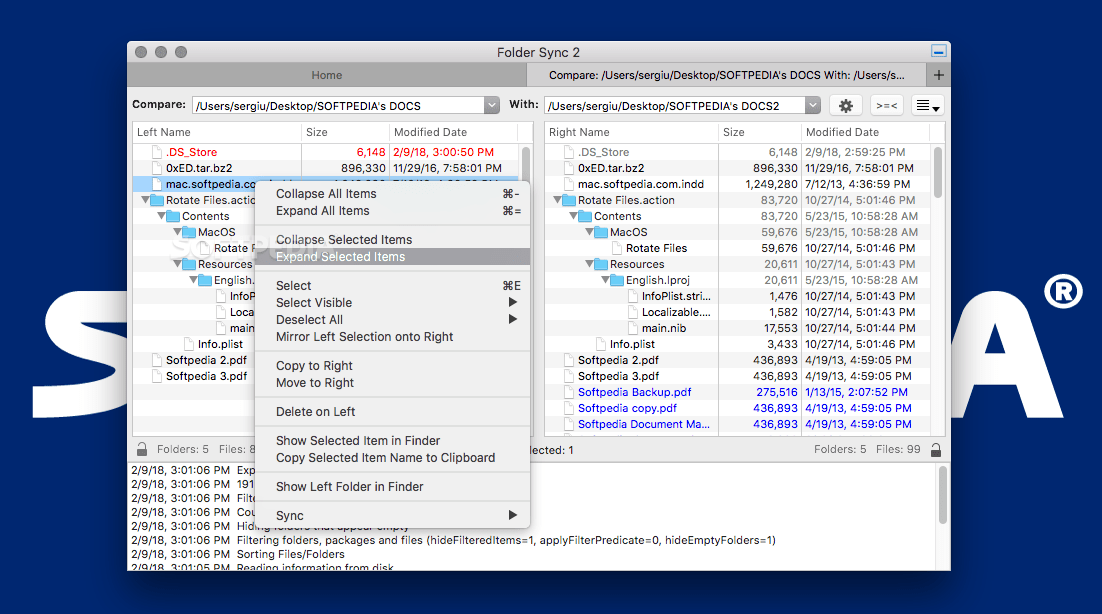Collapse Contents folder in right pane

coord(573,216)
